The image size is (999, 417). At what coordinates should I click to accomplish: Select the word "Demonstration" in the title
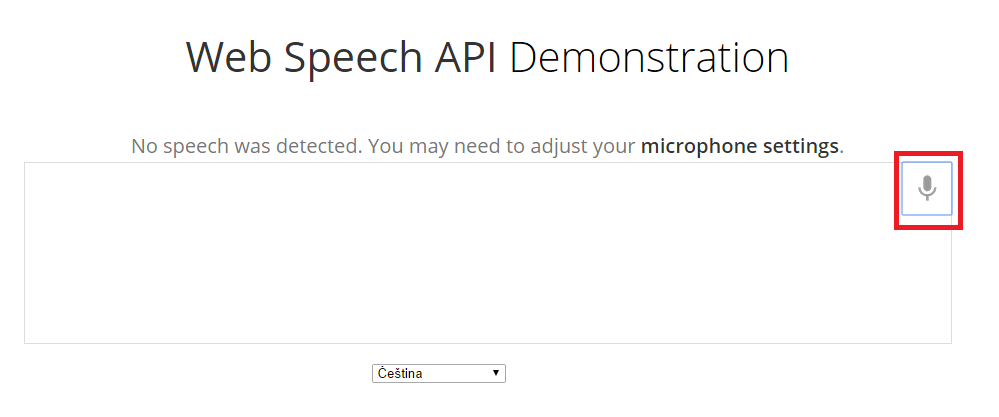[x=649, y=58]
